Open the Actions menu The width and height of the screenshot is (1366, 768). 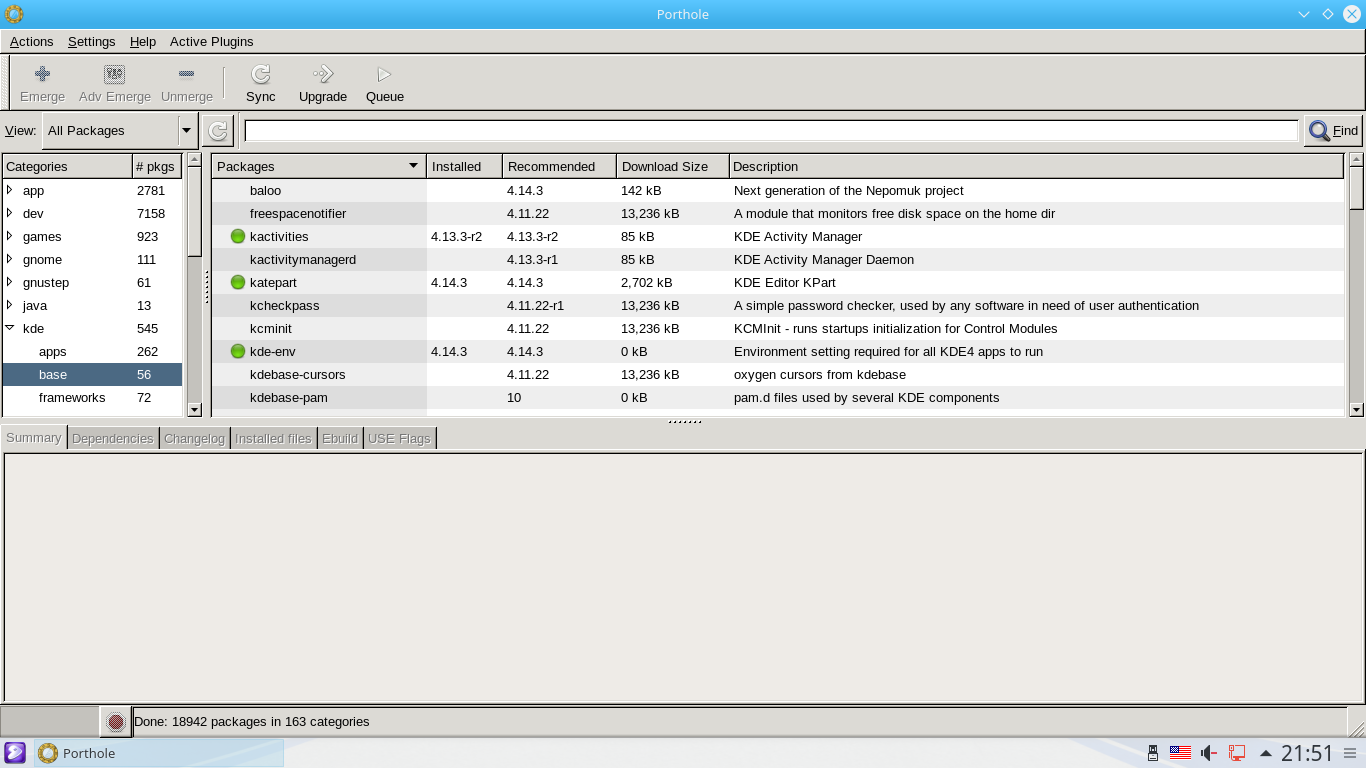[x=32, y=41]
